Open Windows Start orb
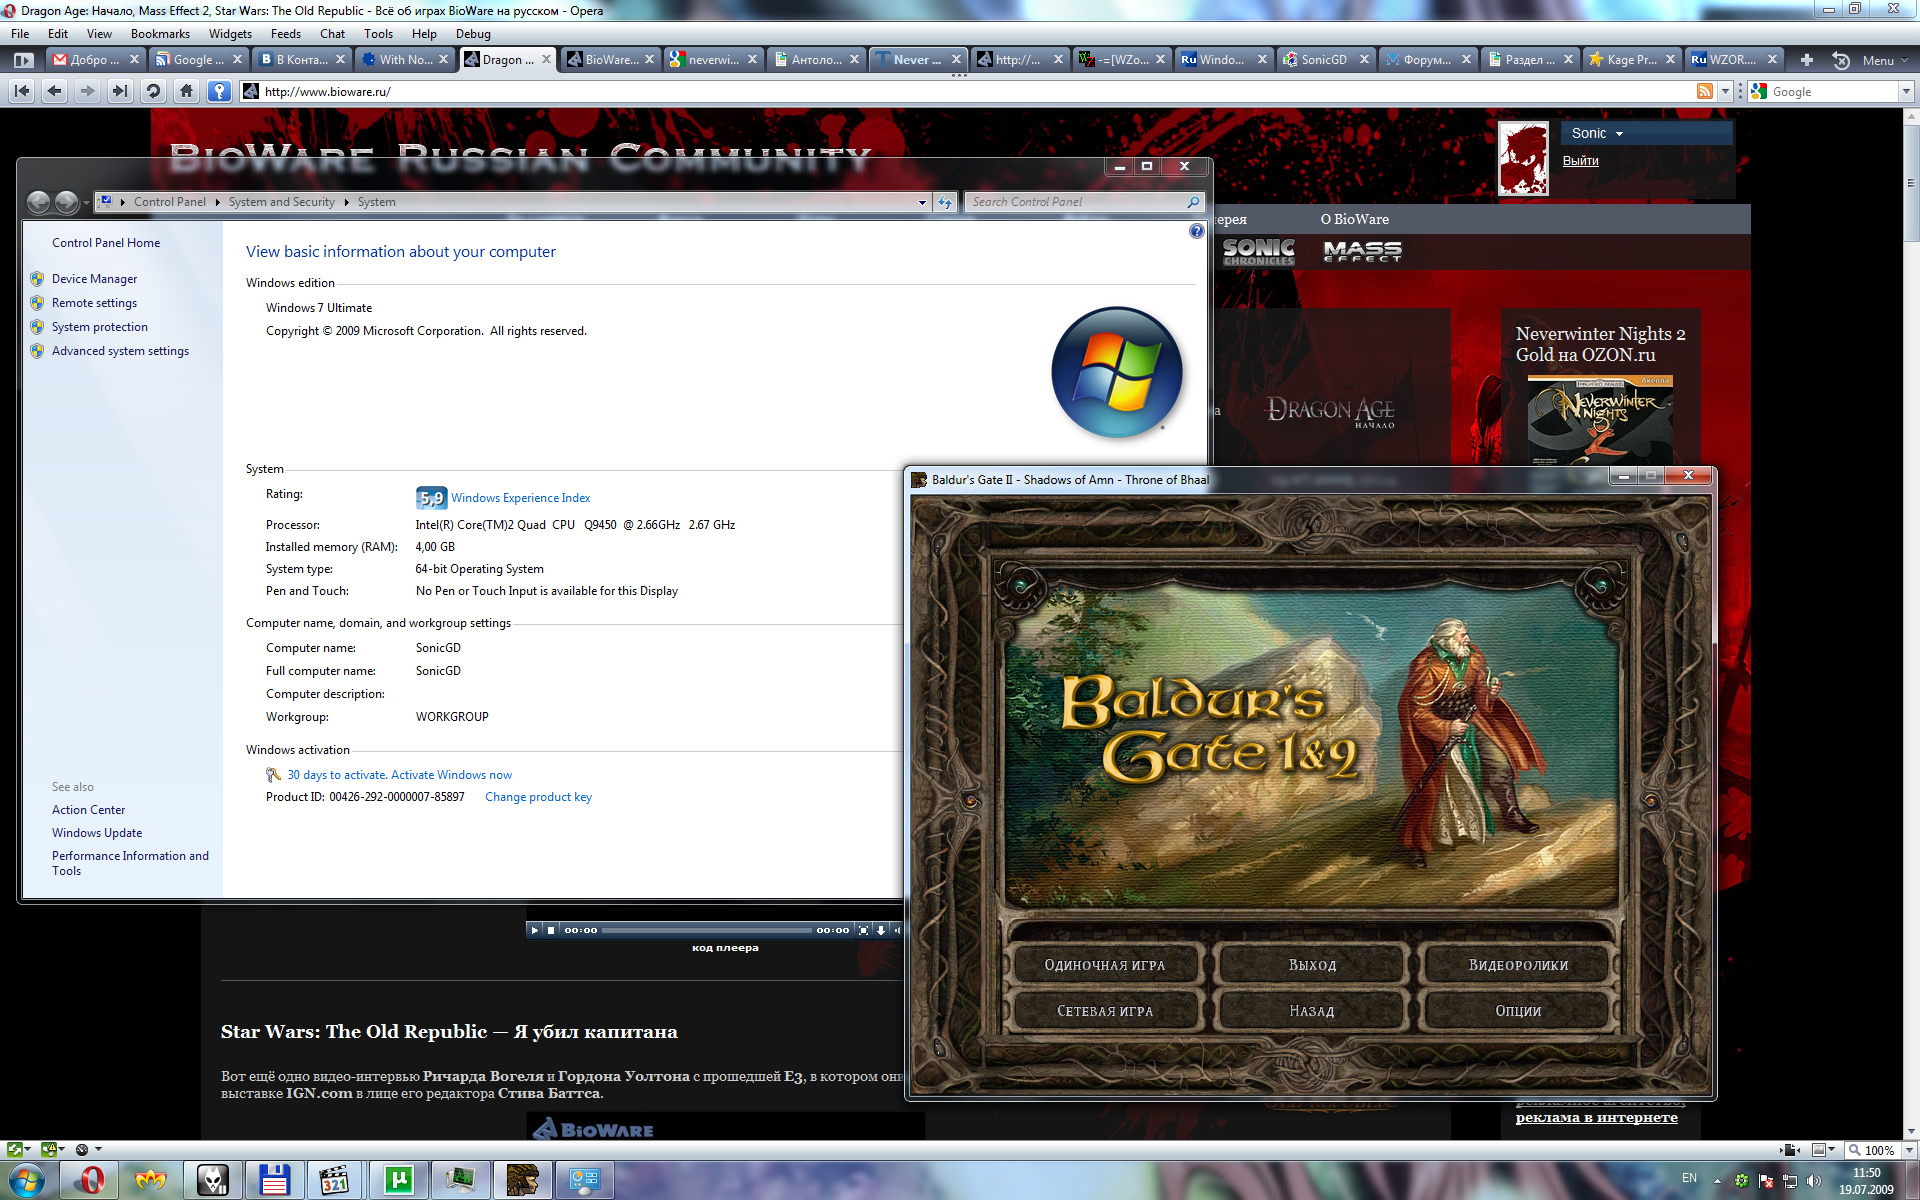1920x1200 pixels. pyautogui.click(x=26, y=1180)
